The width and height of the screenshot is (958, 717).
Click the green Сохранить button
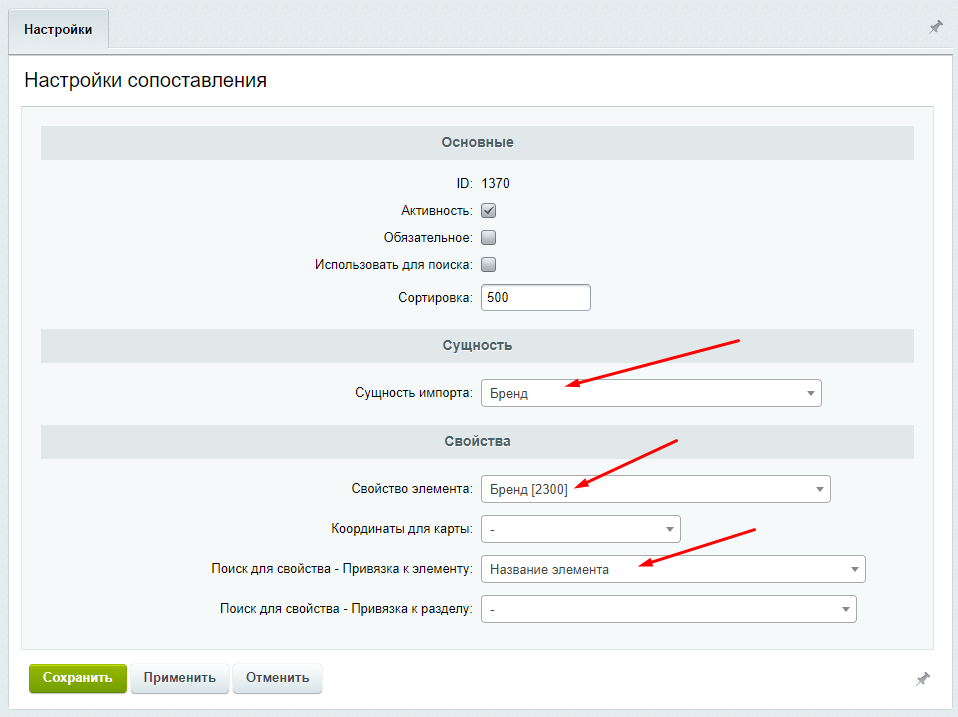pyautogui.click(x=78, y=678)
